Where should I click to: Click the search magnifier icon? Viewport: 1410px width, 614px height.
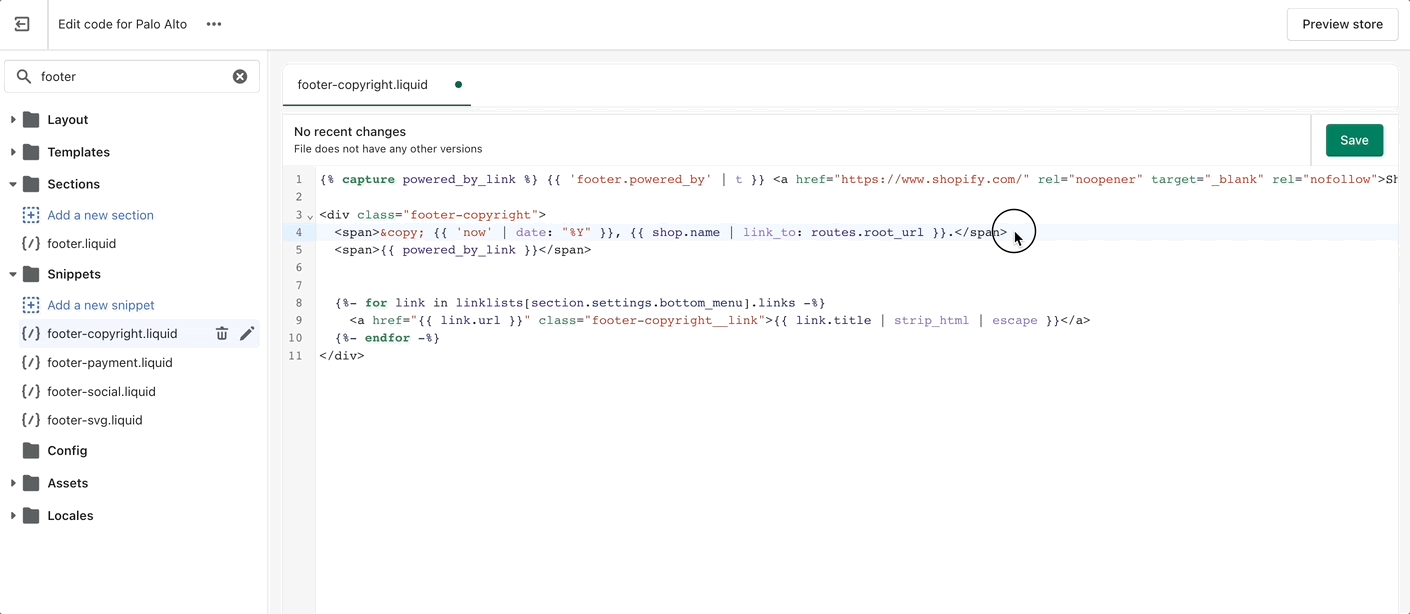[x=22, y=76]
